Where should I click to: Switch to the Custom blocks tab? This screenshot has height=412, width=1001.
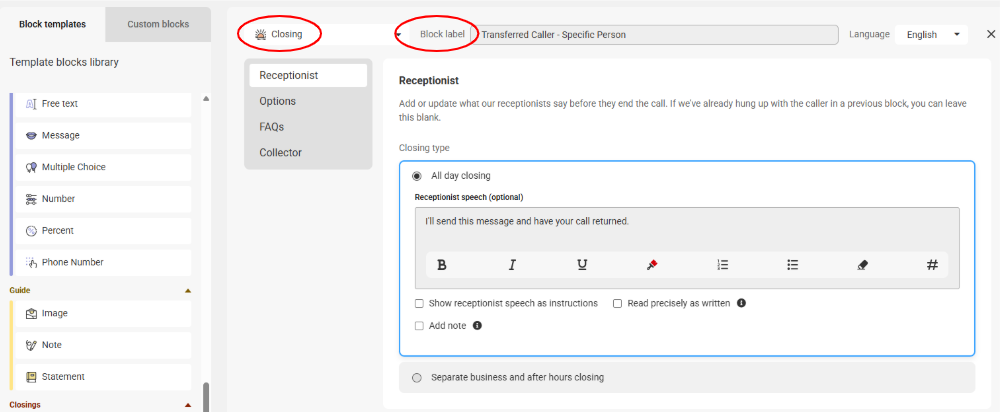click(x=158, y=24)
